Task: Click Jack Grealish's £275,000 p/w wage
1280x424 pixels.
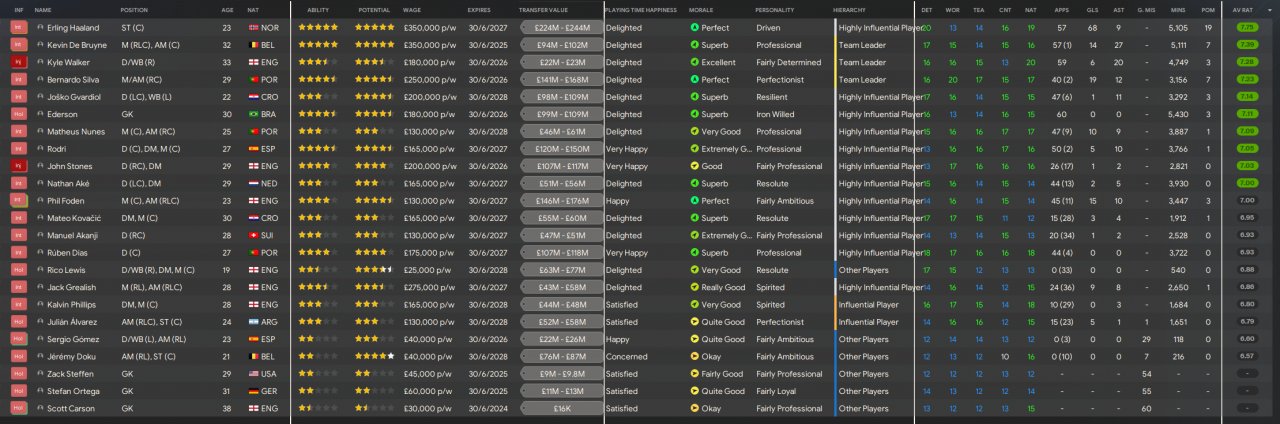Action: point(428,287)
